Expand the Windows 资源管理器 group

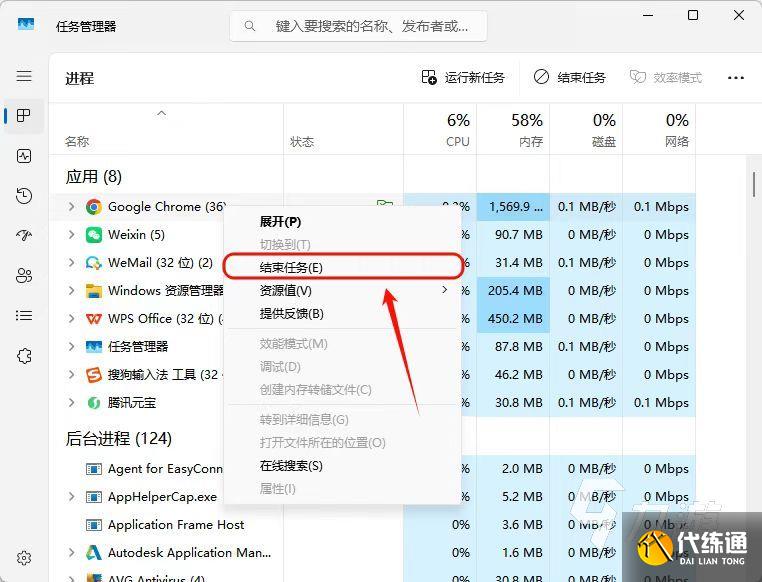tap(71, 291)
